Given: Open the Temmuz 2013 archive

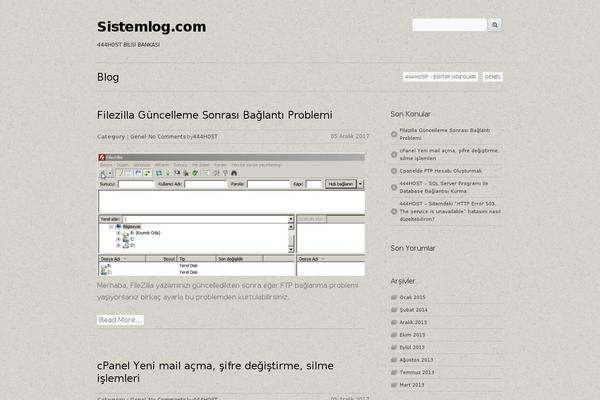Looking at the screenshot, I should pyautogui.click(x=417, y=372).
